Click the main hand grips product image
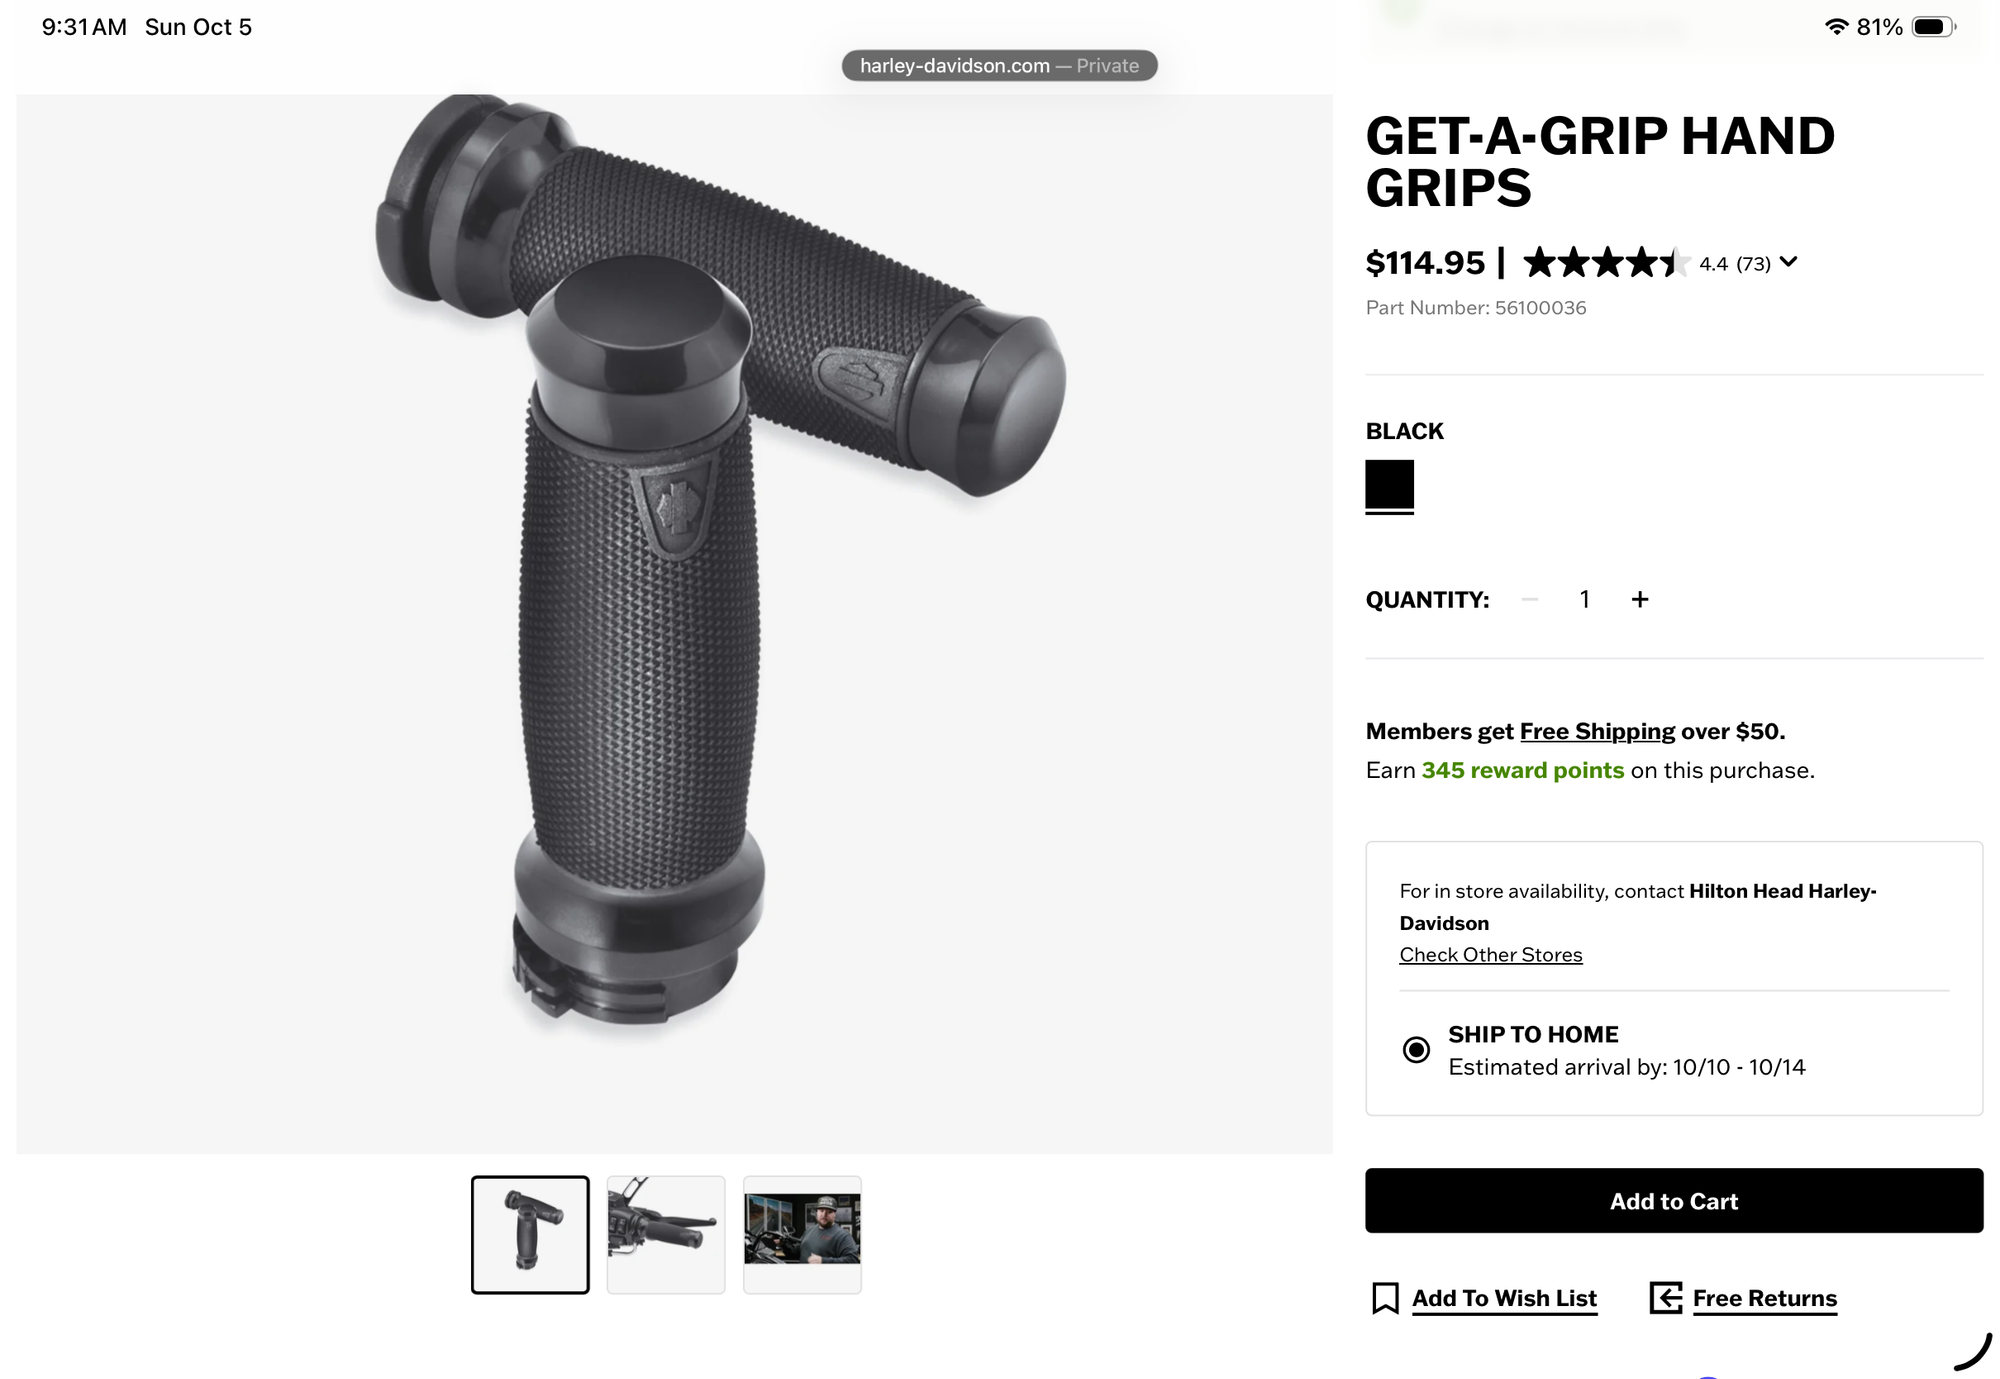Screen dimensions: 2000x1379 click(x=675, y=624)
